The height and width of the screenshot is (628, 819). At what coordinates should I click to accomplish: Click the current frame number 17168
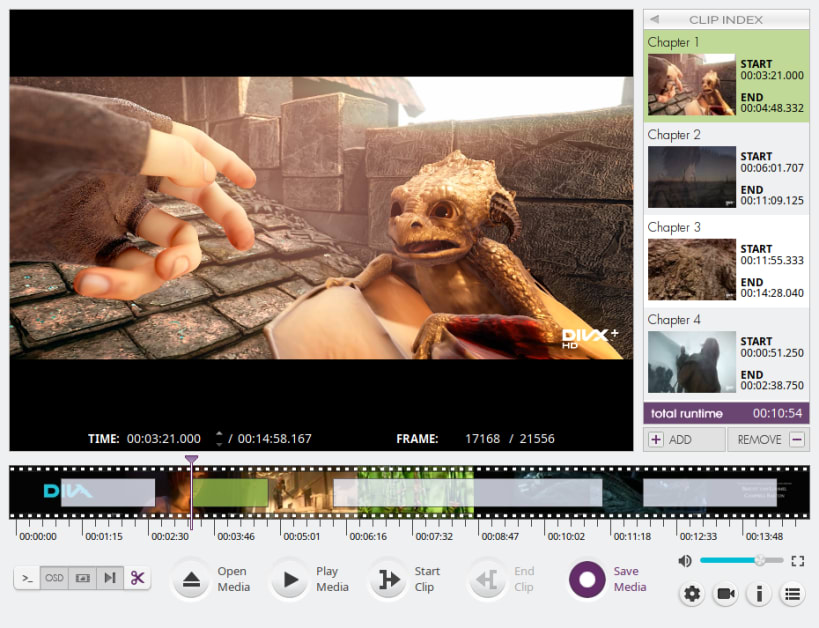(483, 439)
